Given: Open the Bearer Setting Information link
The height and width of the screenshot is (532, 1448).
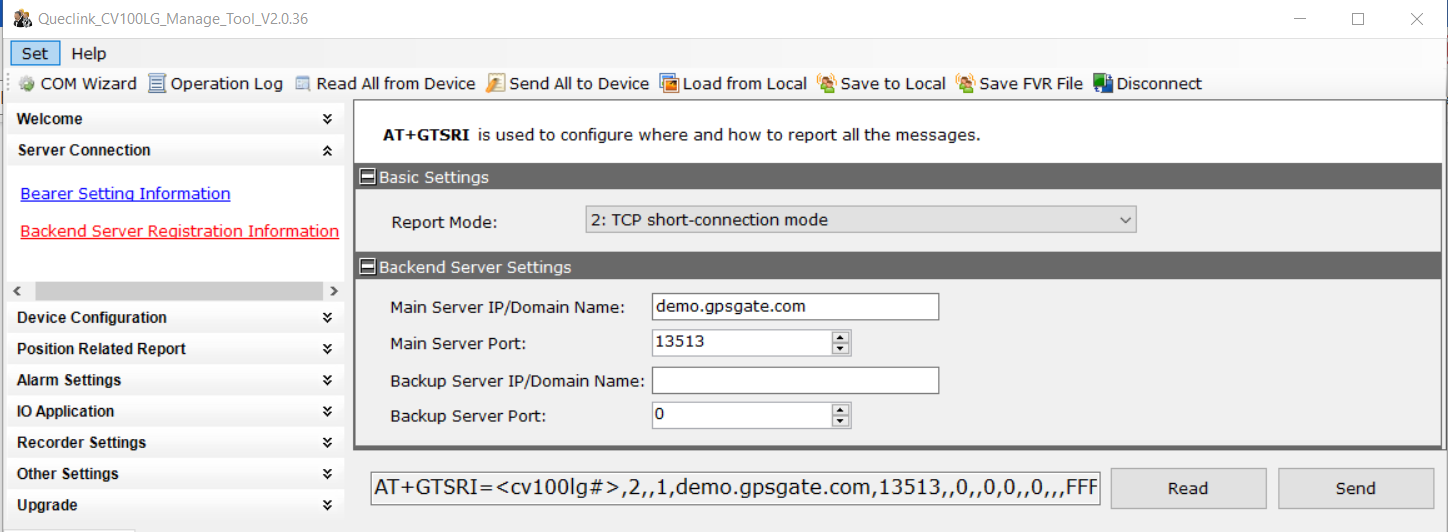Looking at the screenshot, I should coord(125,194).
